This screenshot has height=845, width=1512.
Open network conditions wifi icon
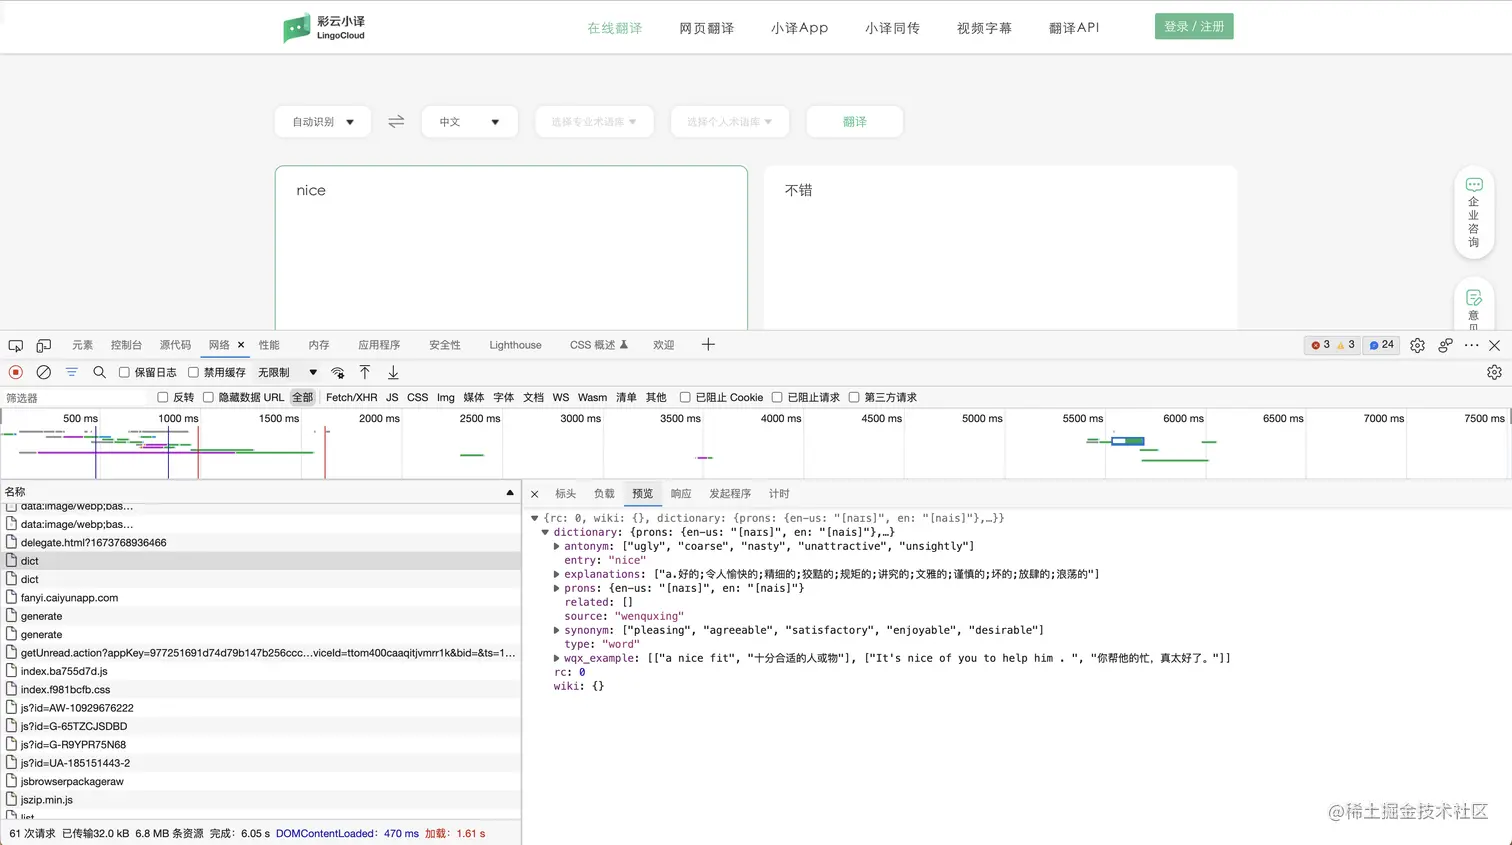(x=338, y=372)
